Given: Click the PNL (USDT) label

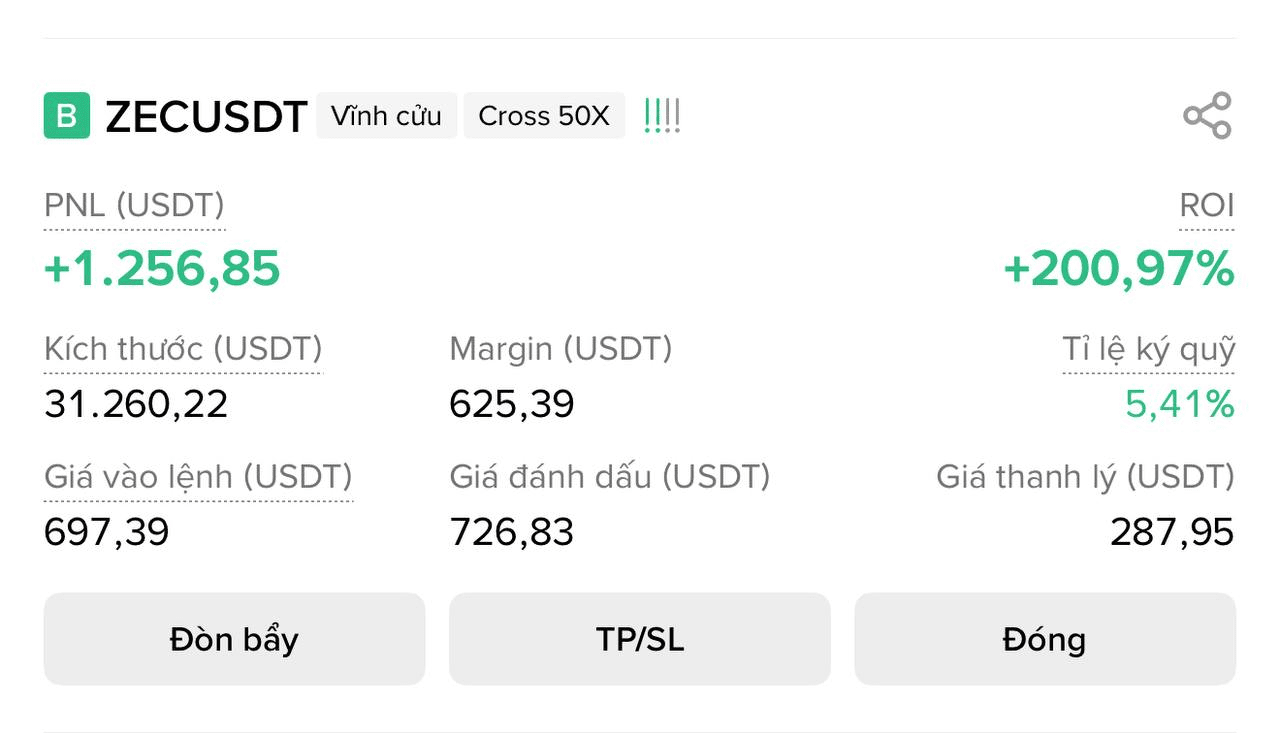Looking at the screenshot, I should pos(134,205).
